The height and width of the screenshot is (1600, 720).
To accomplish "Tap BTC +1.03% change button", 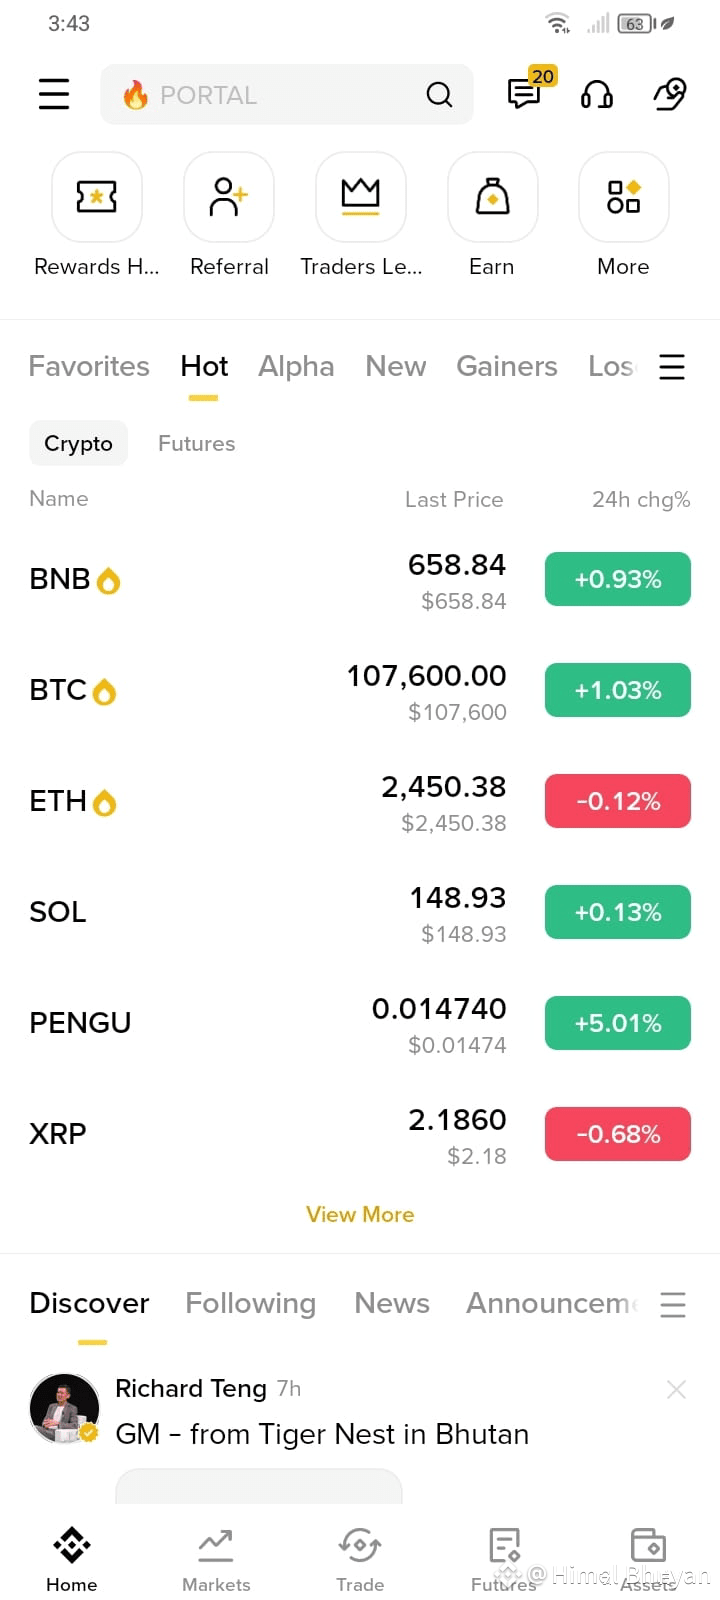I will point(618,690).
